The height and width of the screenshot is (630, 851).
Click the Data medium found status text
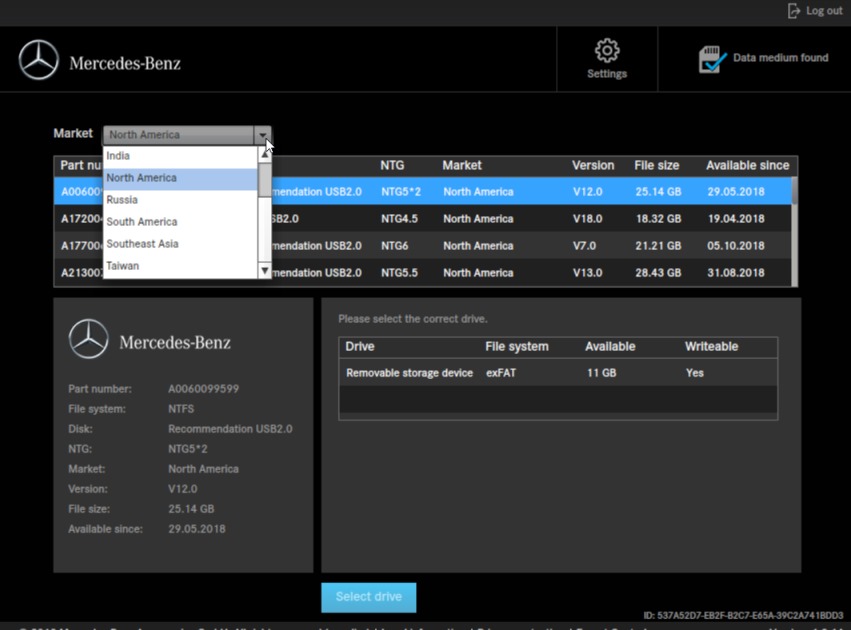click(780, 58)
